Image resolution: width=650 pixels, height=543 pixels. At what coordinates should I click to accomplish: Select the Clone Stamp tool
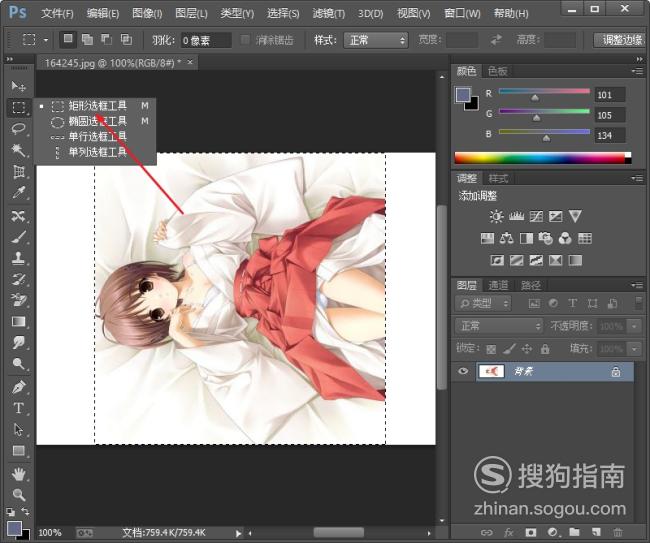pyautogui.click(x=18, y=258)
